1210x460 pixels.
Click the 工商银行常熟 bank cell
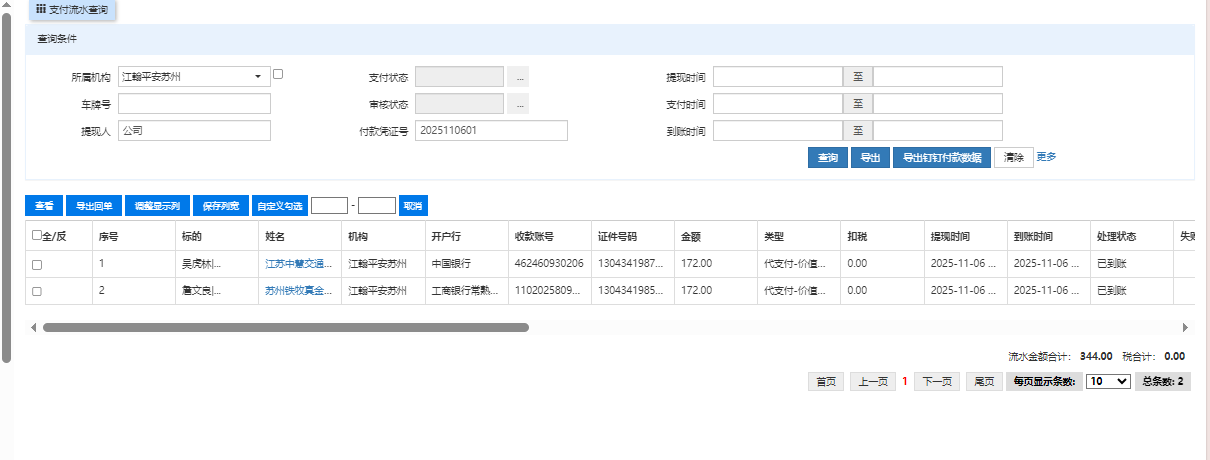465,291
